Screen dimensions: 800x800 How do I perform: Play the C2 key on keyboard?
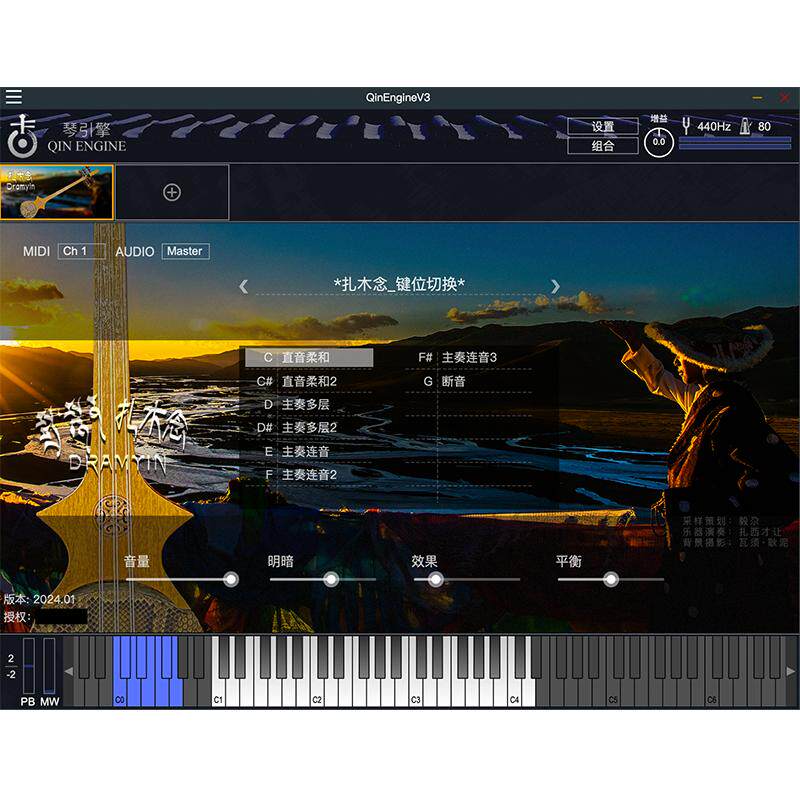pyautogui.click(x=317, y=694)
